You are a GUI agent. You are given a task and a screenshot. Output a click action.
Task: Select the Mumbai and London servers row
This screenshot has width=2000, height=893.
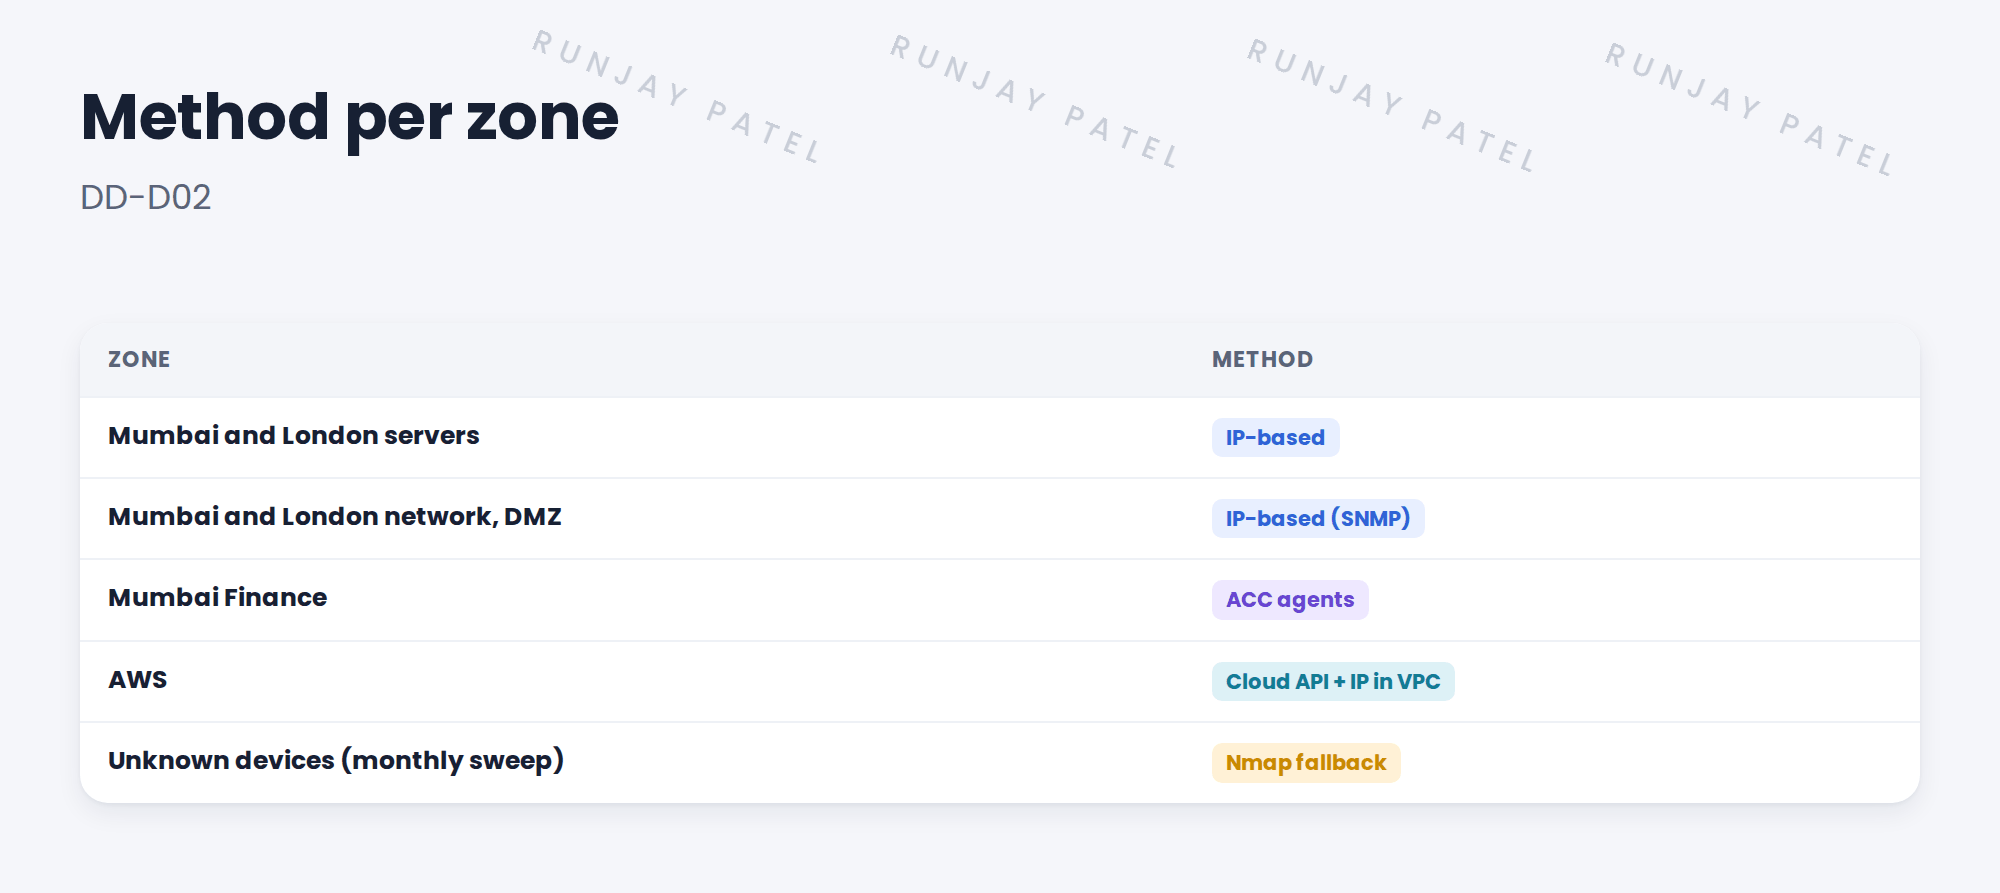click(1000, 438)
